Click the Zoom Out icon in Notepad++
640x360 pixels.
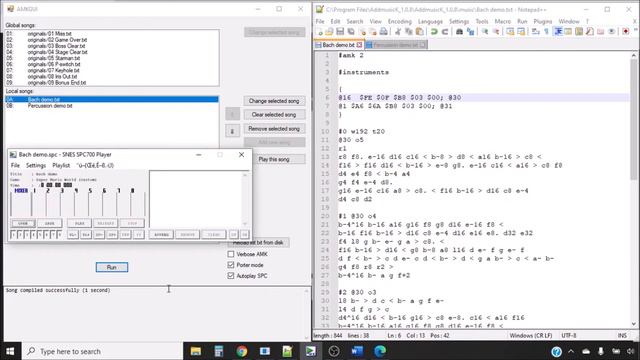coord(496,32)
